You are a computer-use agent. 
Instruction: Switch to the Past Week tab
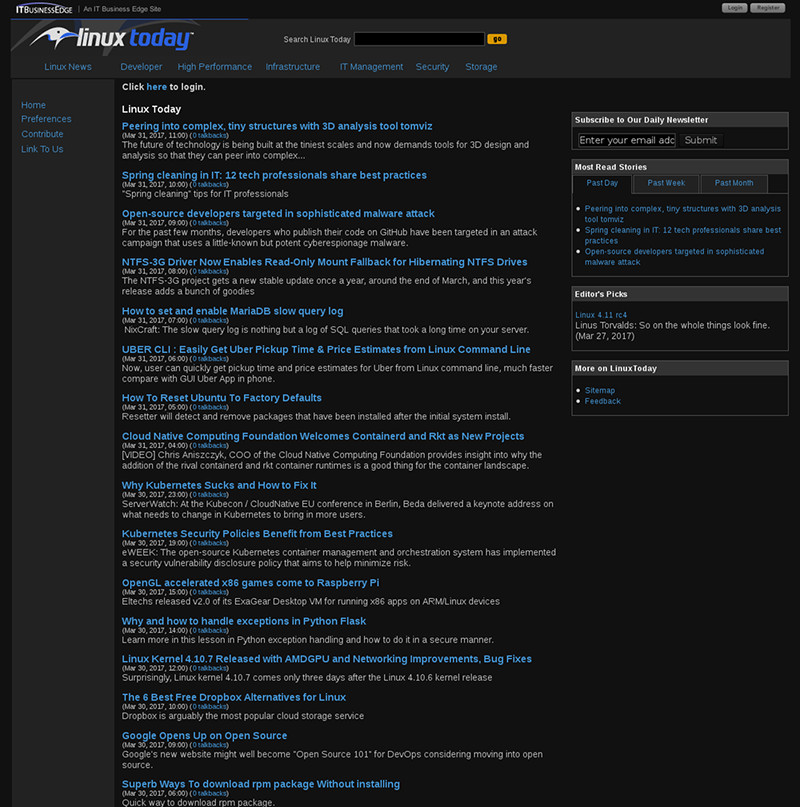[x=666, y=183]
